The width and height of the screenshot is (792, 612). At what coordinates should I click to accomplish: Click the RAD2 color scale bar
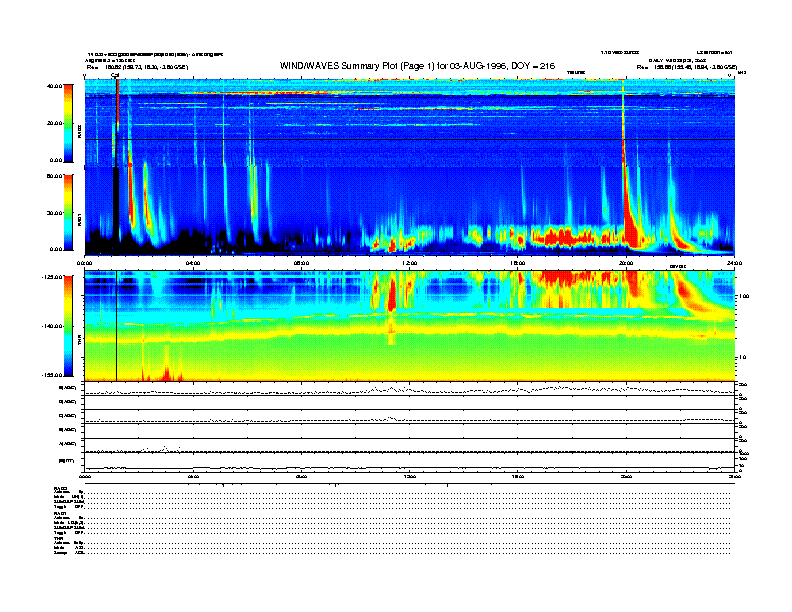[68, 123]
